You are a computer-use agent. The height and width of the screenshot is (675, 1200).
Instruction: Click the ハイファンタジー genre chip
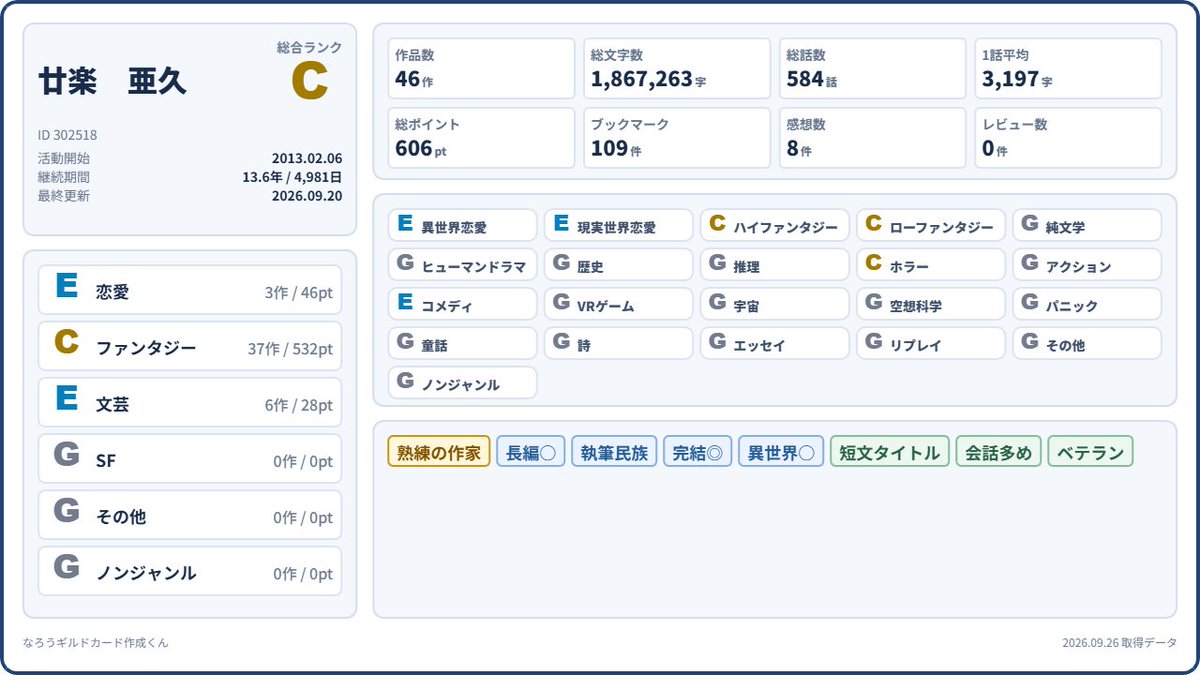[775, 225]
